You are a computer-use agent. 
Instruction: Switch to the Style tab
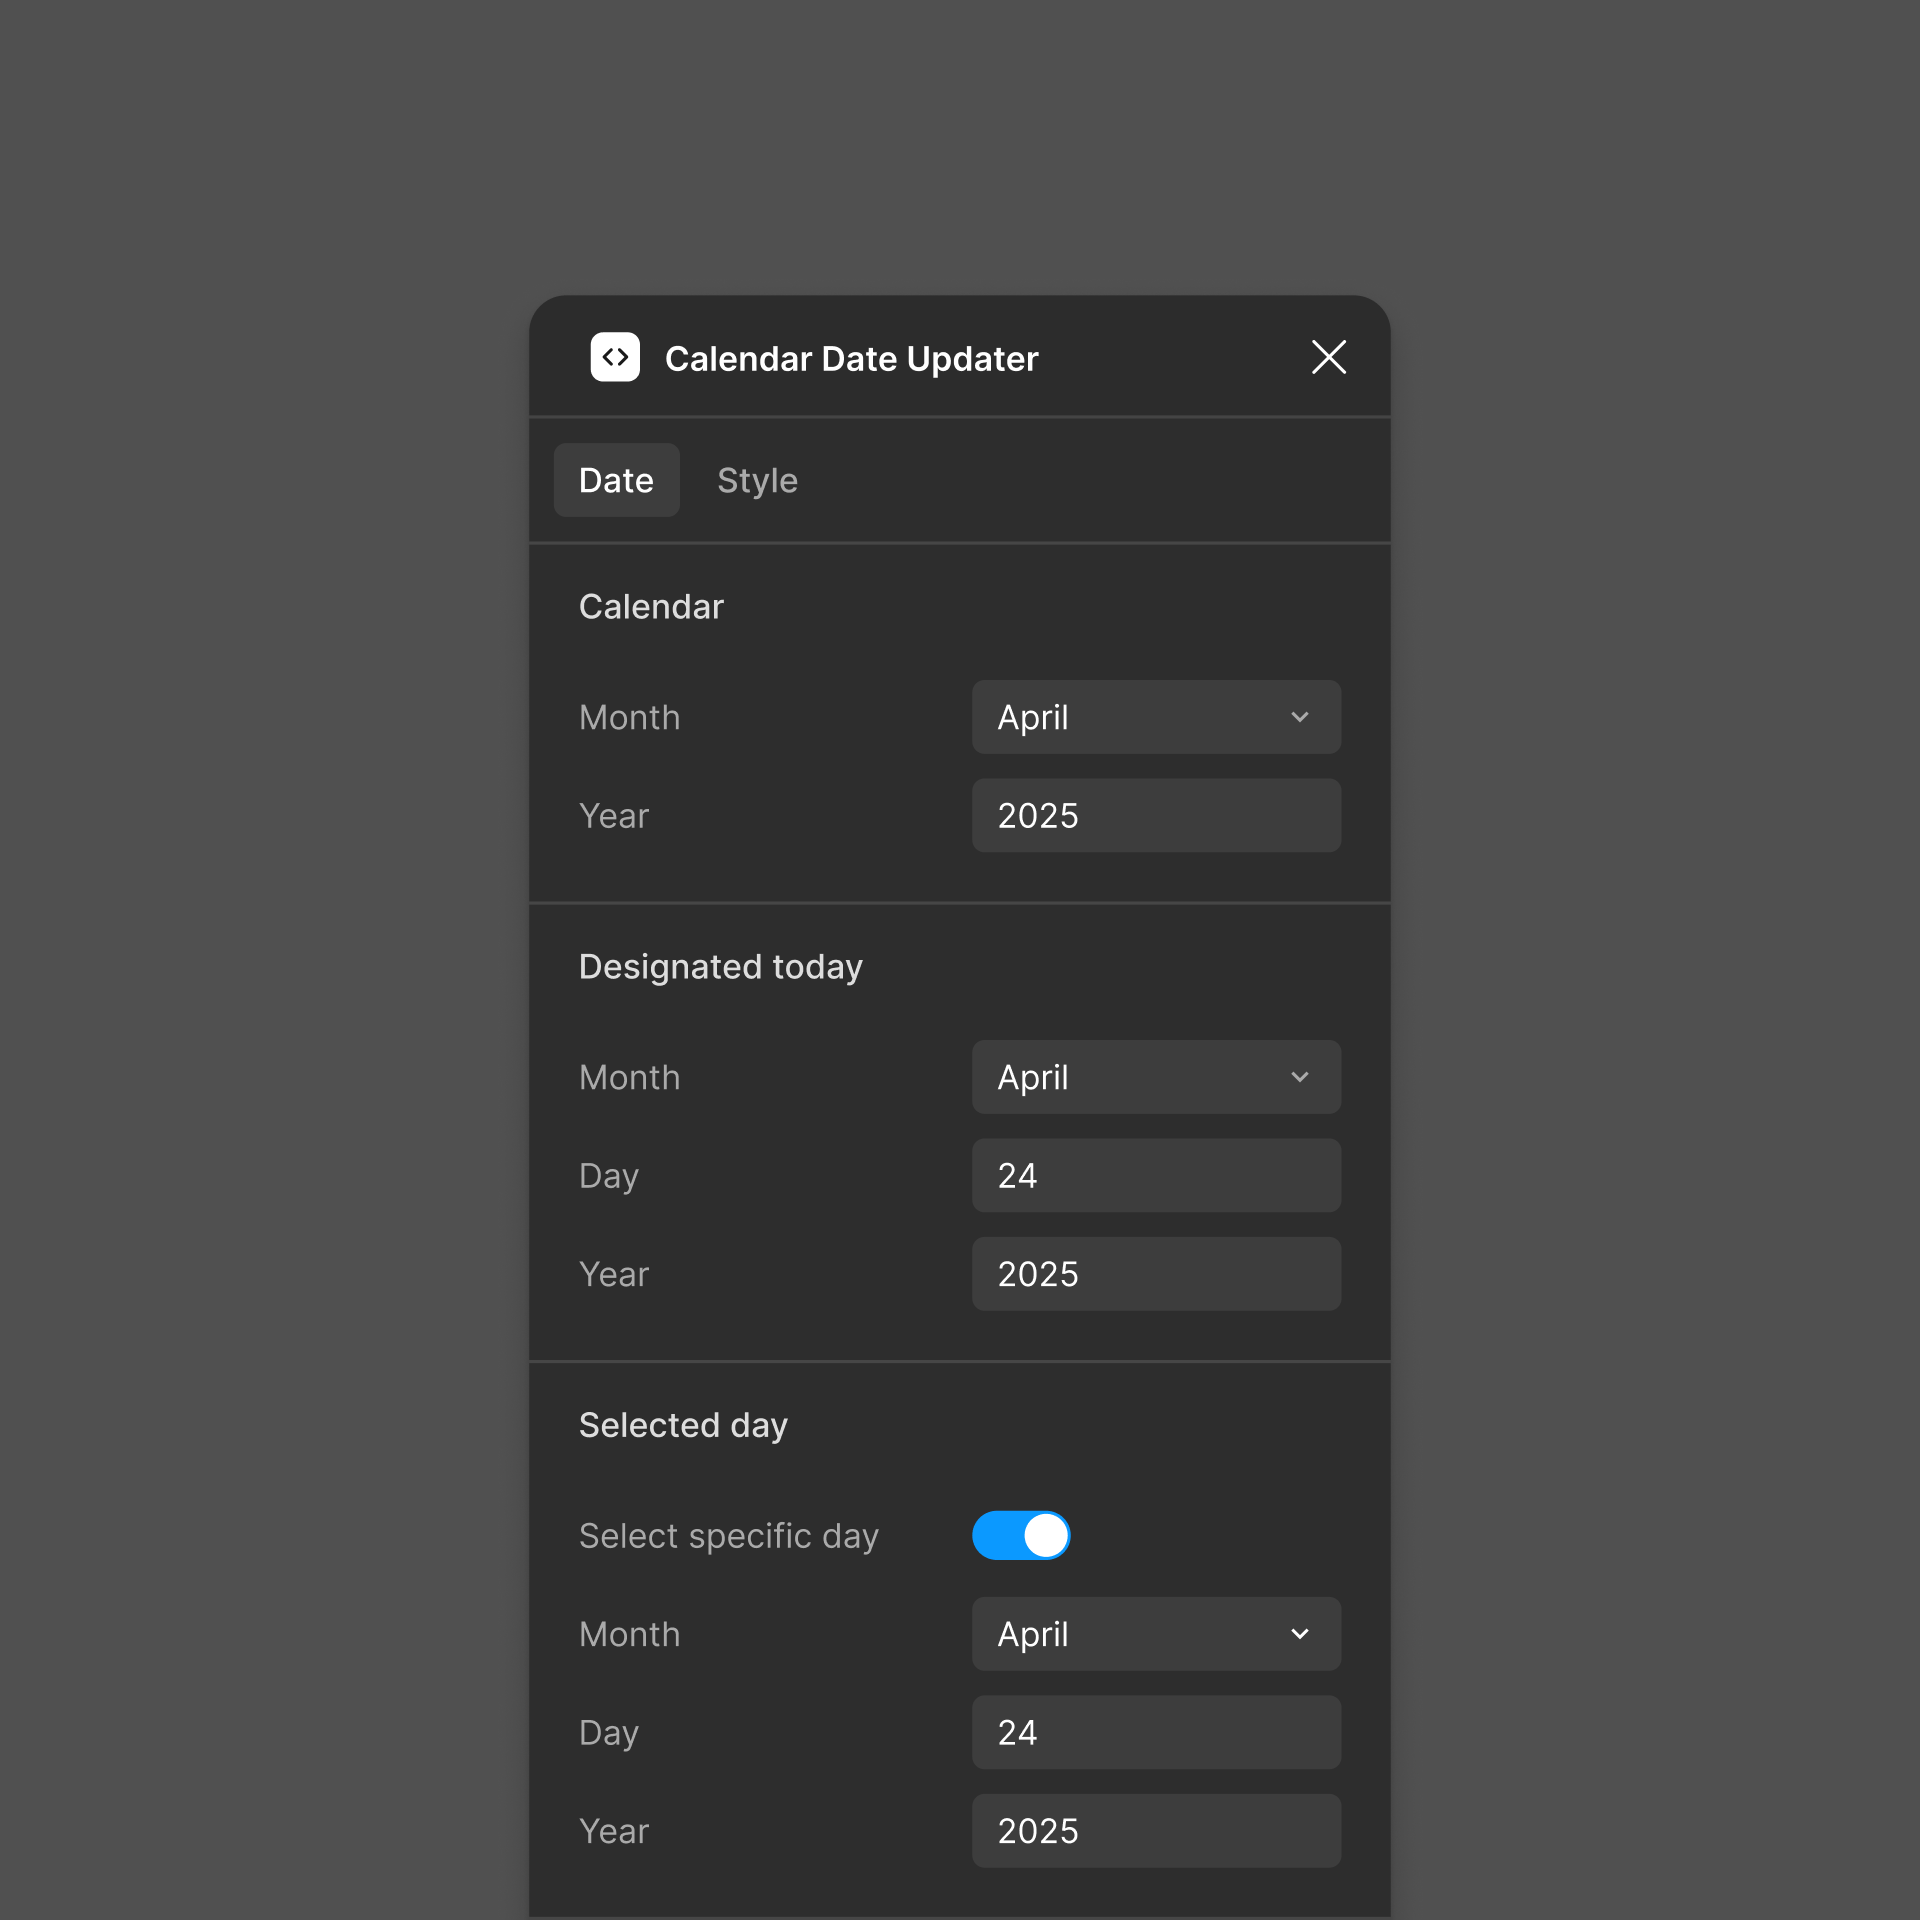[x=757, y=480]
